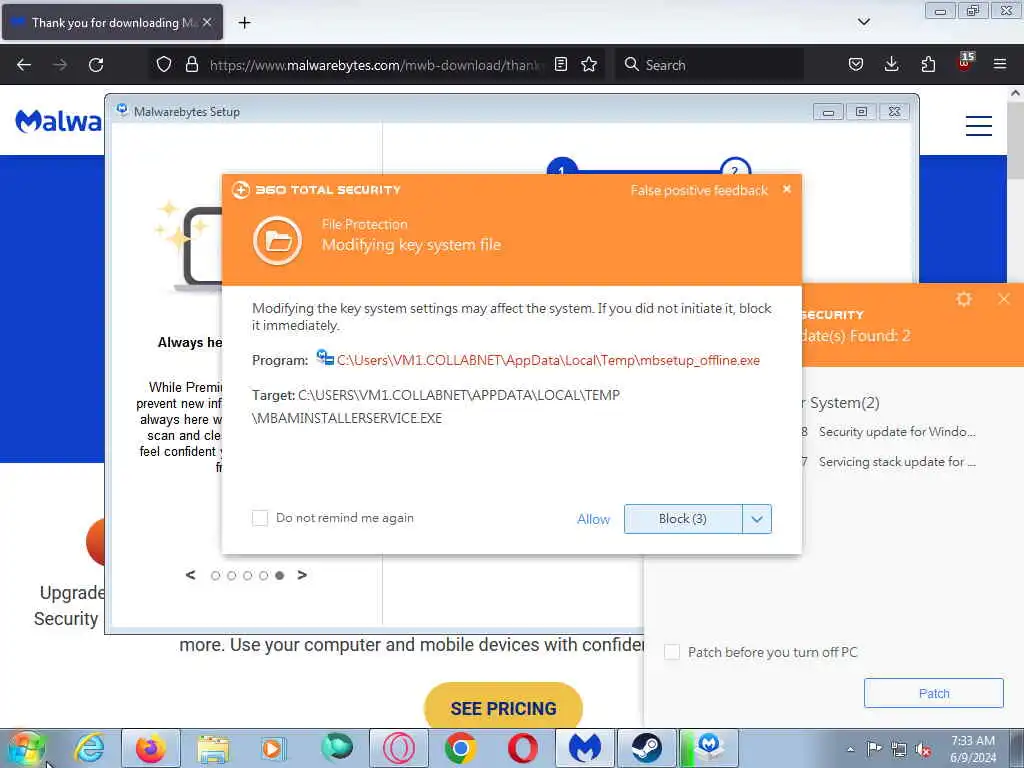Go to next Malwarebytes setup slide
The width and height of the screenshot is (1024, 768).
302,575
